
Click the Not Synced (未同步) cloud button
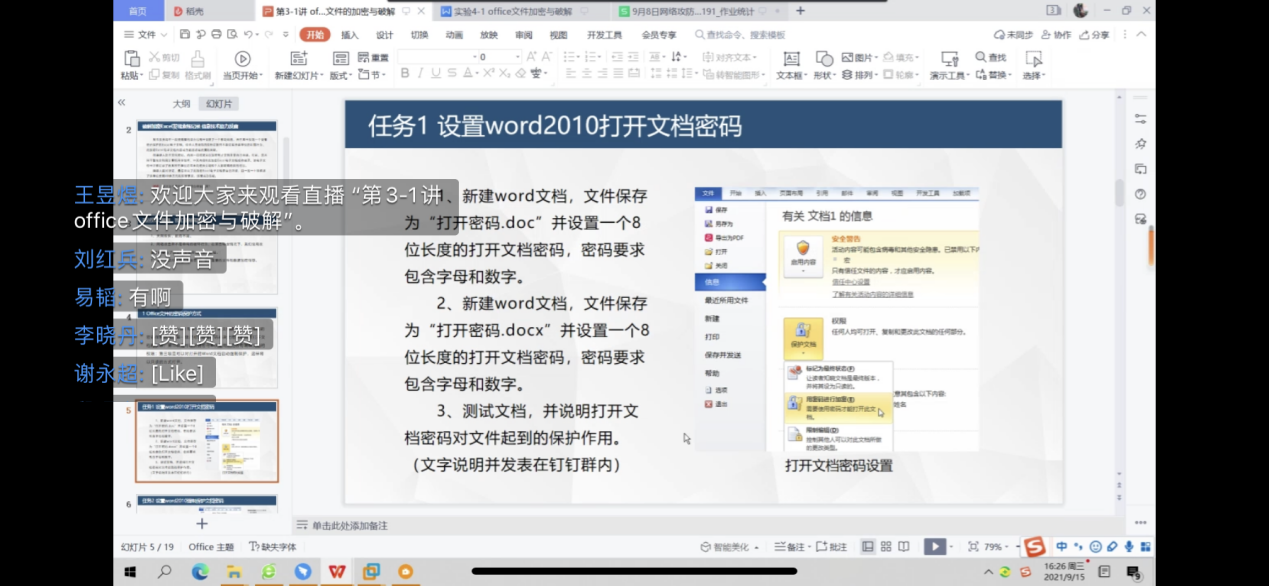(x=1012, y=34)
